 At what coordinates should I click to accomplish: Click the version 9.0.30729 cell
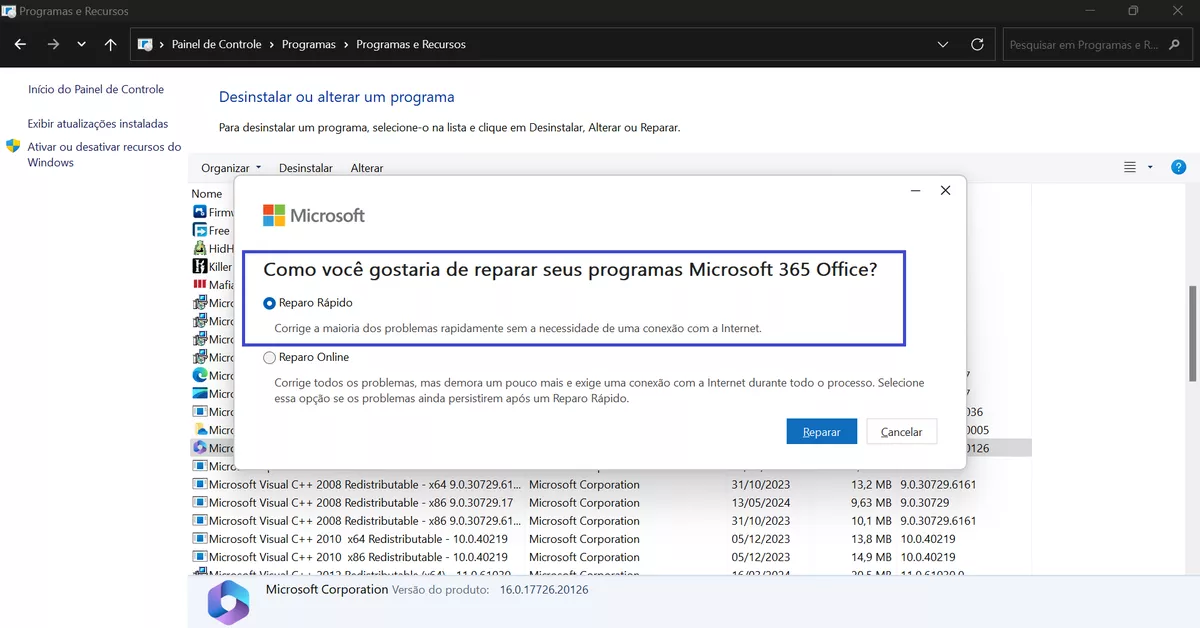(x=924, y=503)
